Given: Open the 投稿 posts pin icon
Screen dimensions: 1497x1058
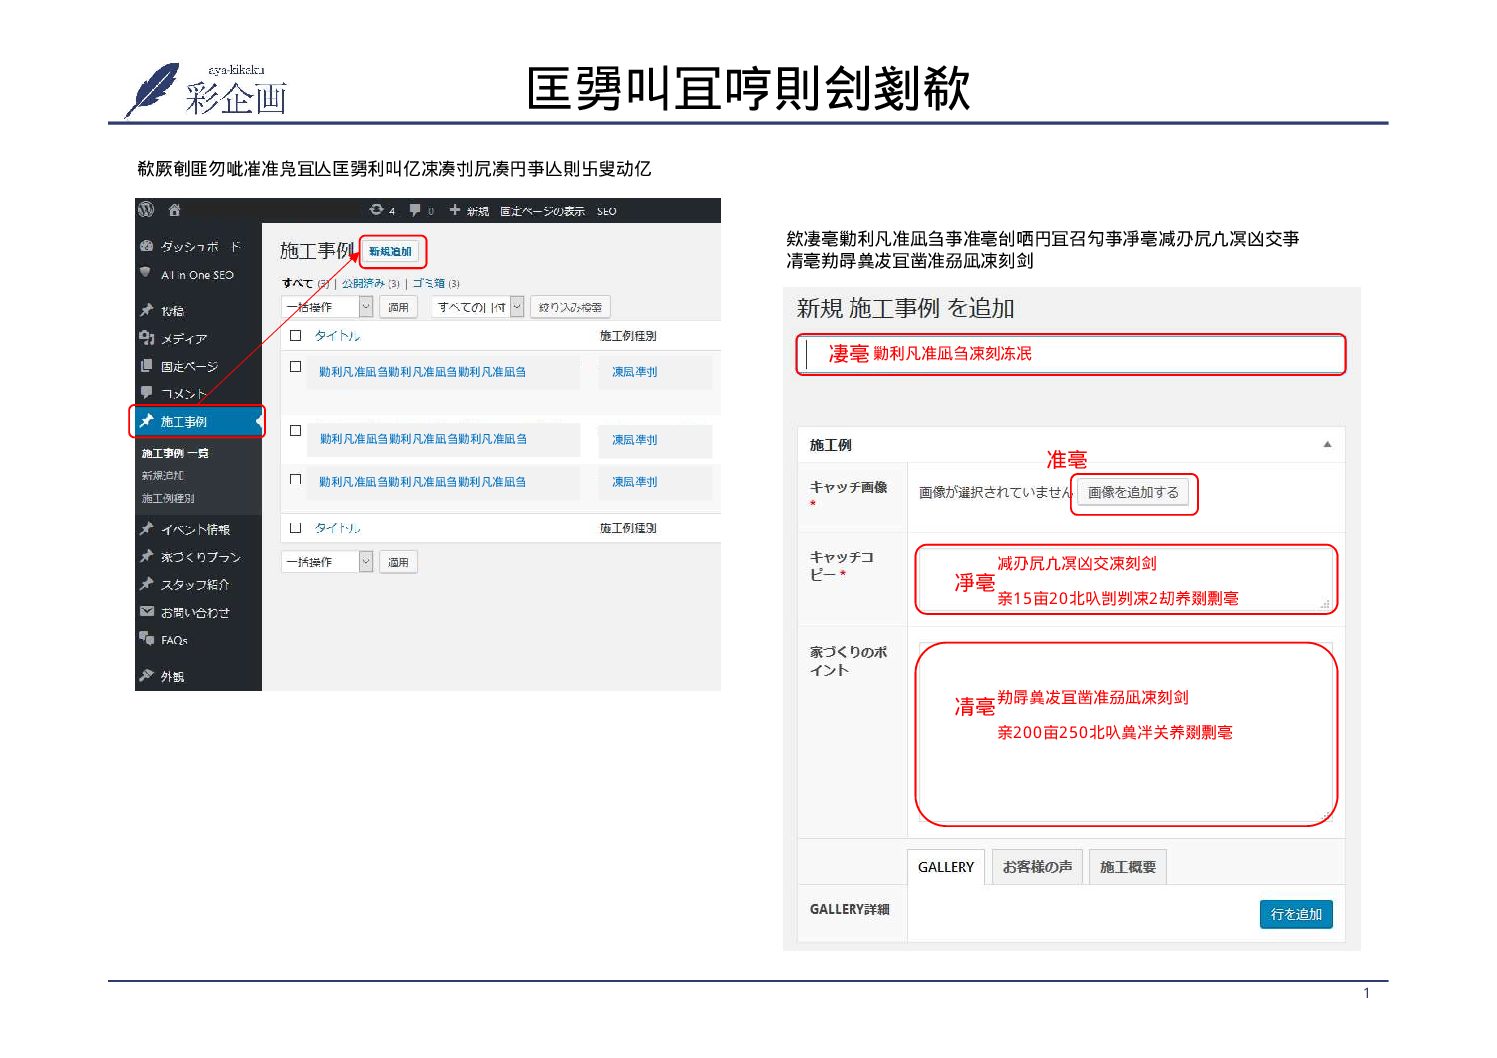Looking at the screenshot, I should pyautogui.click(x=147, y=310).
